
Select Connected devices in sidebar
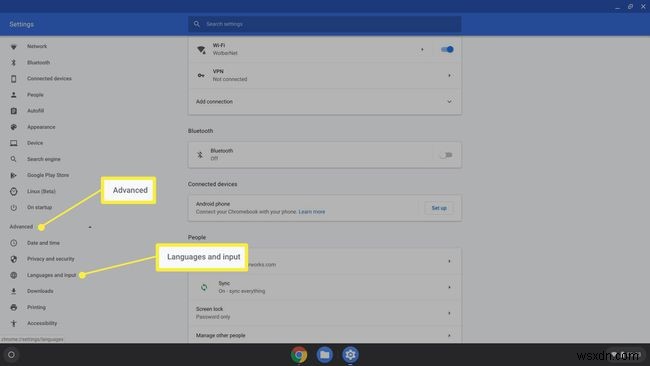pos(49,79)
